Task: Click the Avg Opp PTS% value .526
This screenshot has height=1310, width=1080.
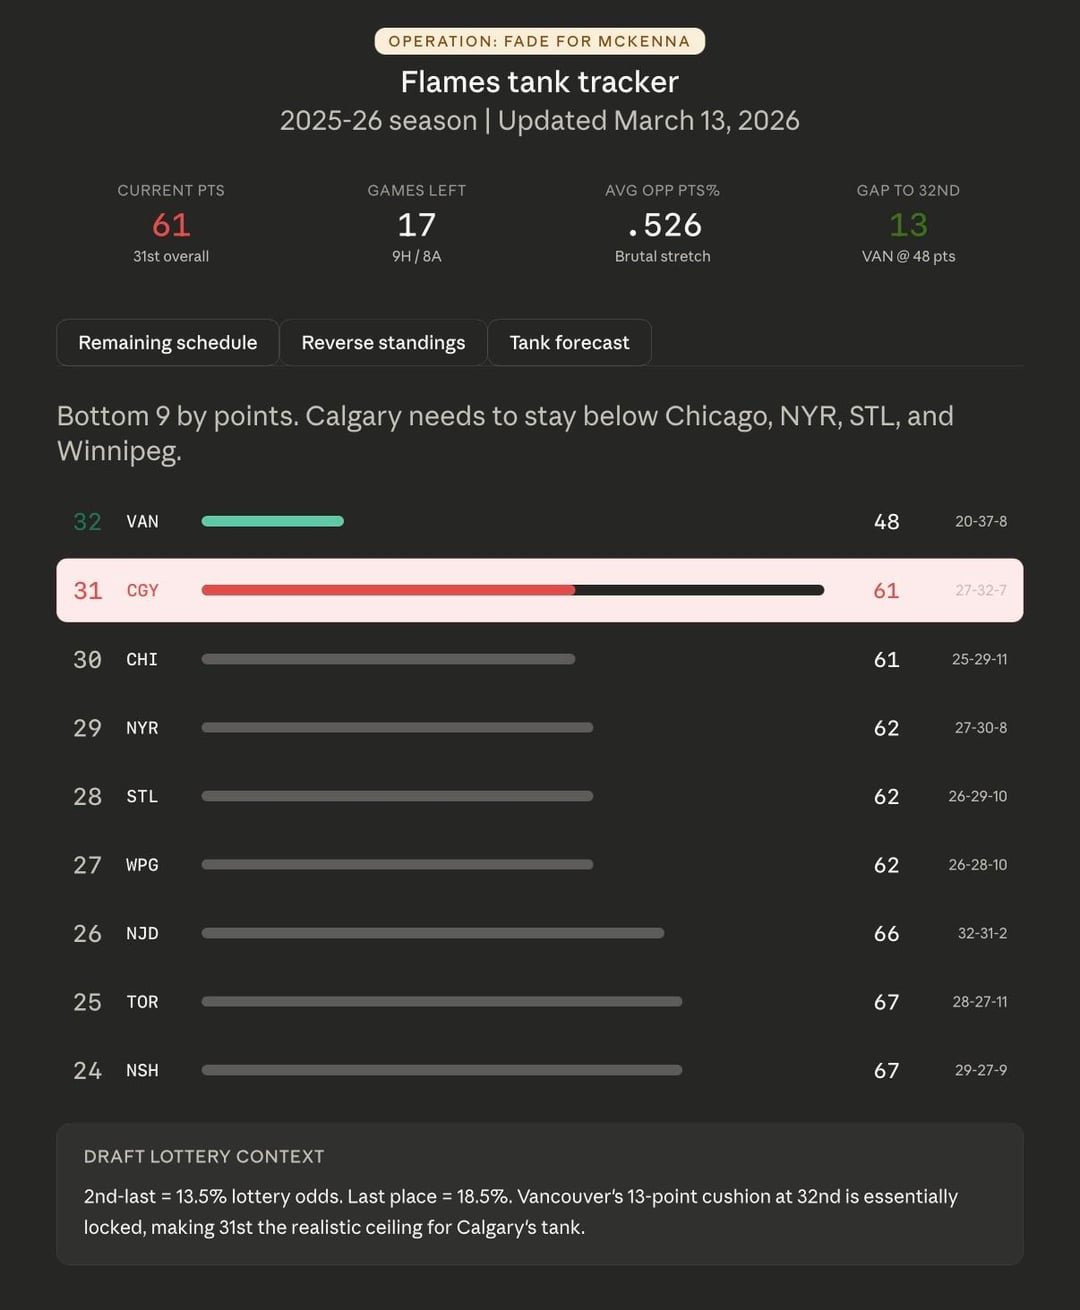Action: pyautogui.click(x=663, y=225)
